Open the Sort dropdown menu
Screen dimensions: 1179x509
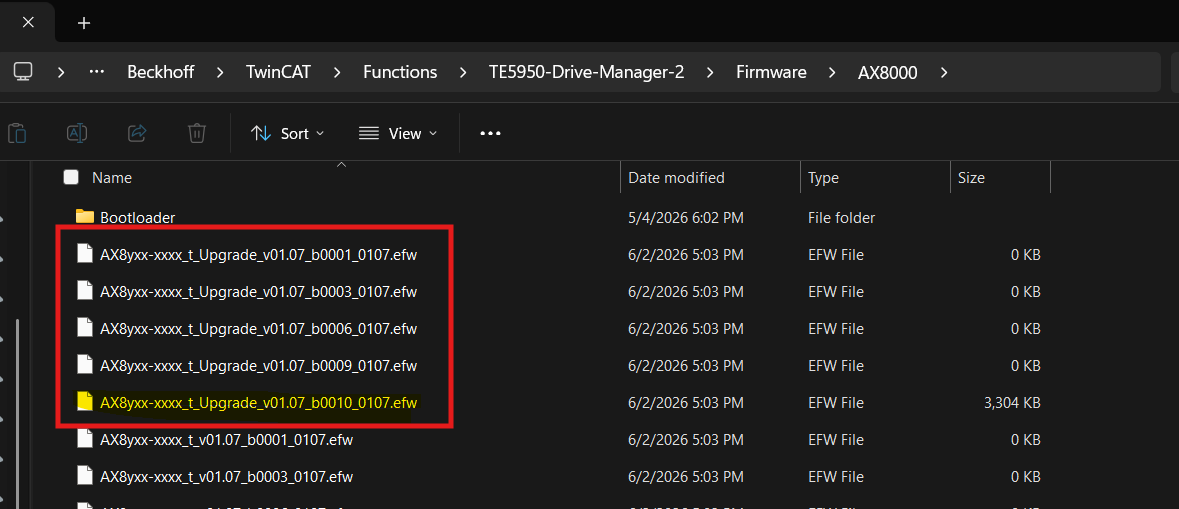(288, 133)
